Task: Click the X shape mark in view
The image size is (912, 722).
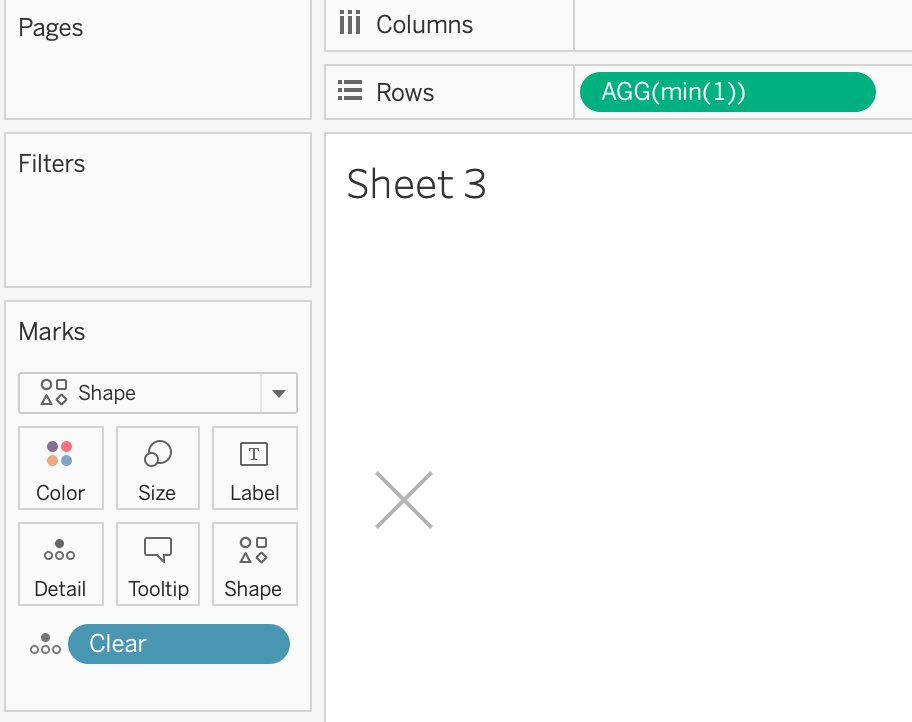Action: 404,500
